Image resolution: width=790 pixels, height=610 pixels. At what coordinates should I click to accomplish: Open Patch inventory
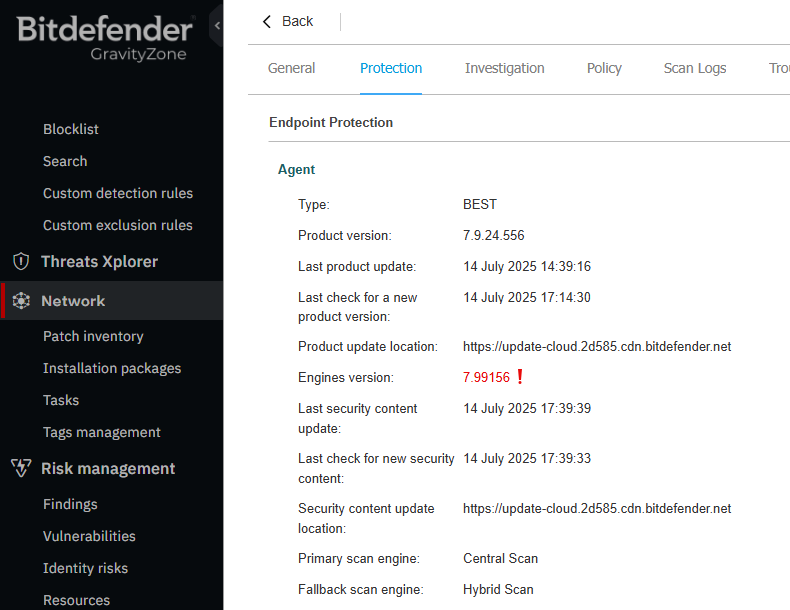pyautogui.click(x=93, y=336)
